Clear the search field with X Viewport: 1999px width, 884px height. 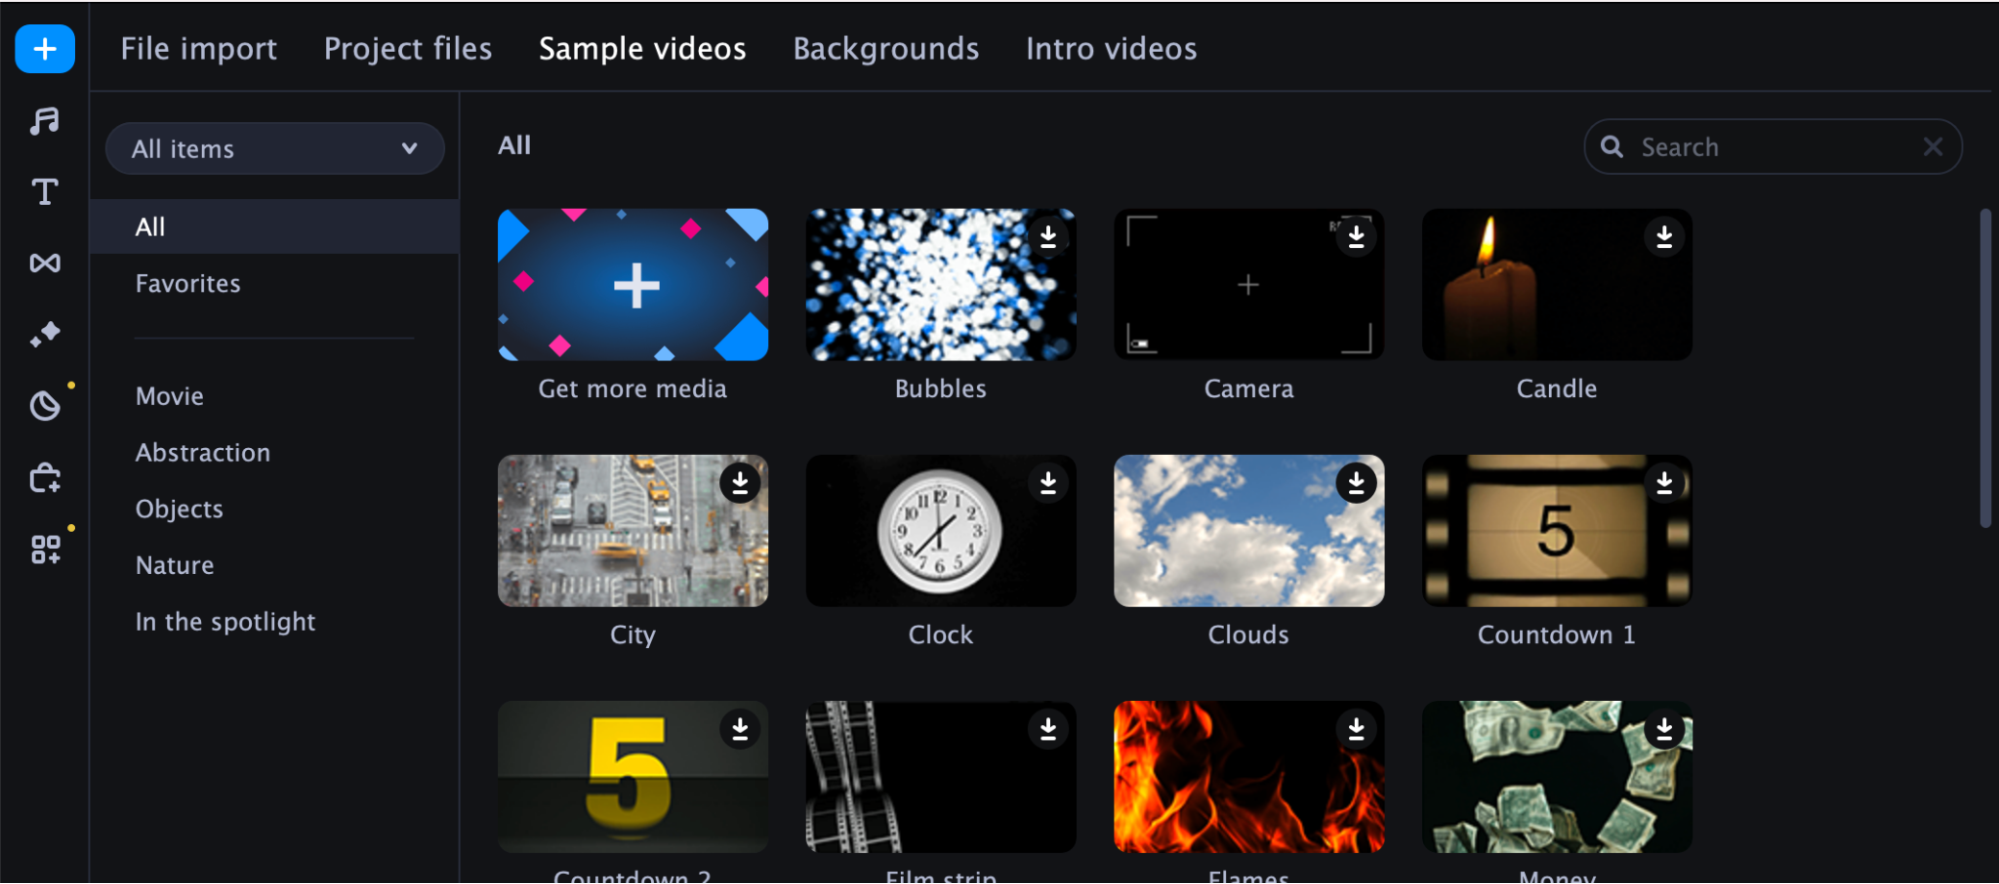(x=1933, y=147)
